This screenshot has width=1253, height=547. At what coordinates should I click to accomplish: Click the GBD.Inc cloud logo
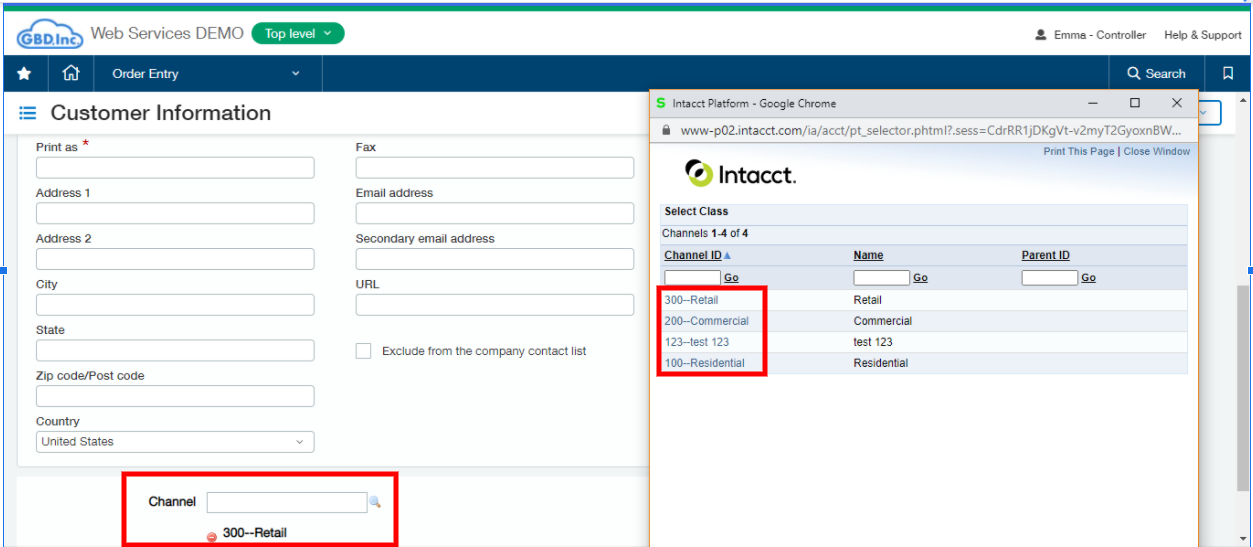(x=50, y=36)
